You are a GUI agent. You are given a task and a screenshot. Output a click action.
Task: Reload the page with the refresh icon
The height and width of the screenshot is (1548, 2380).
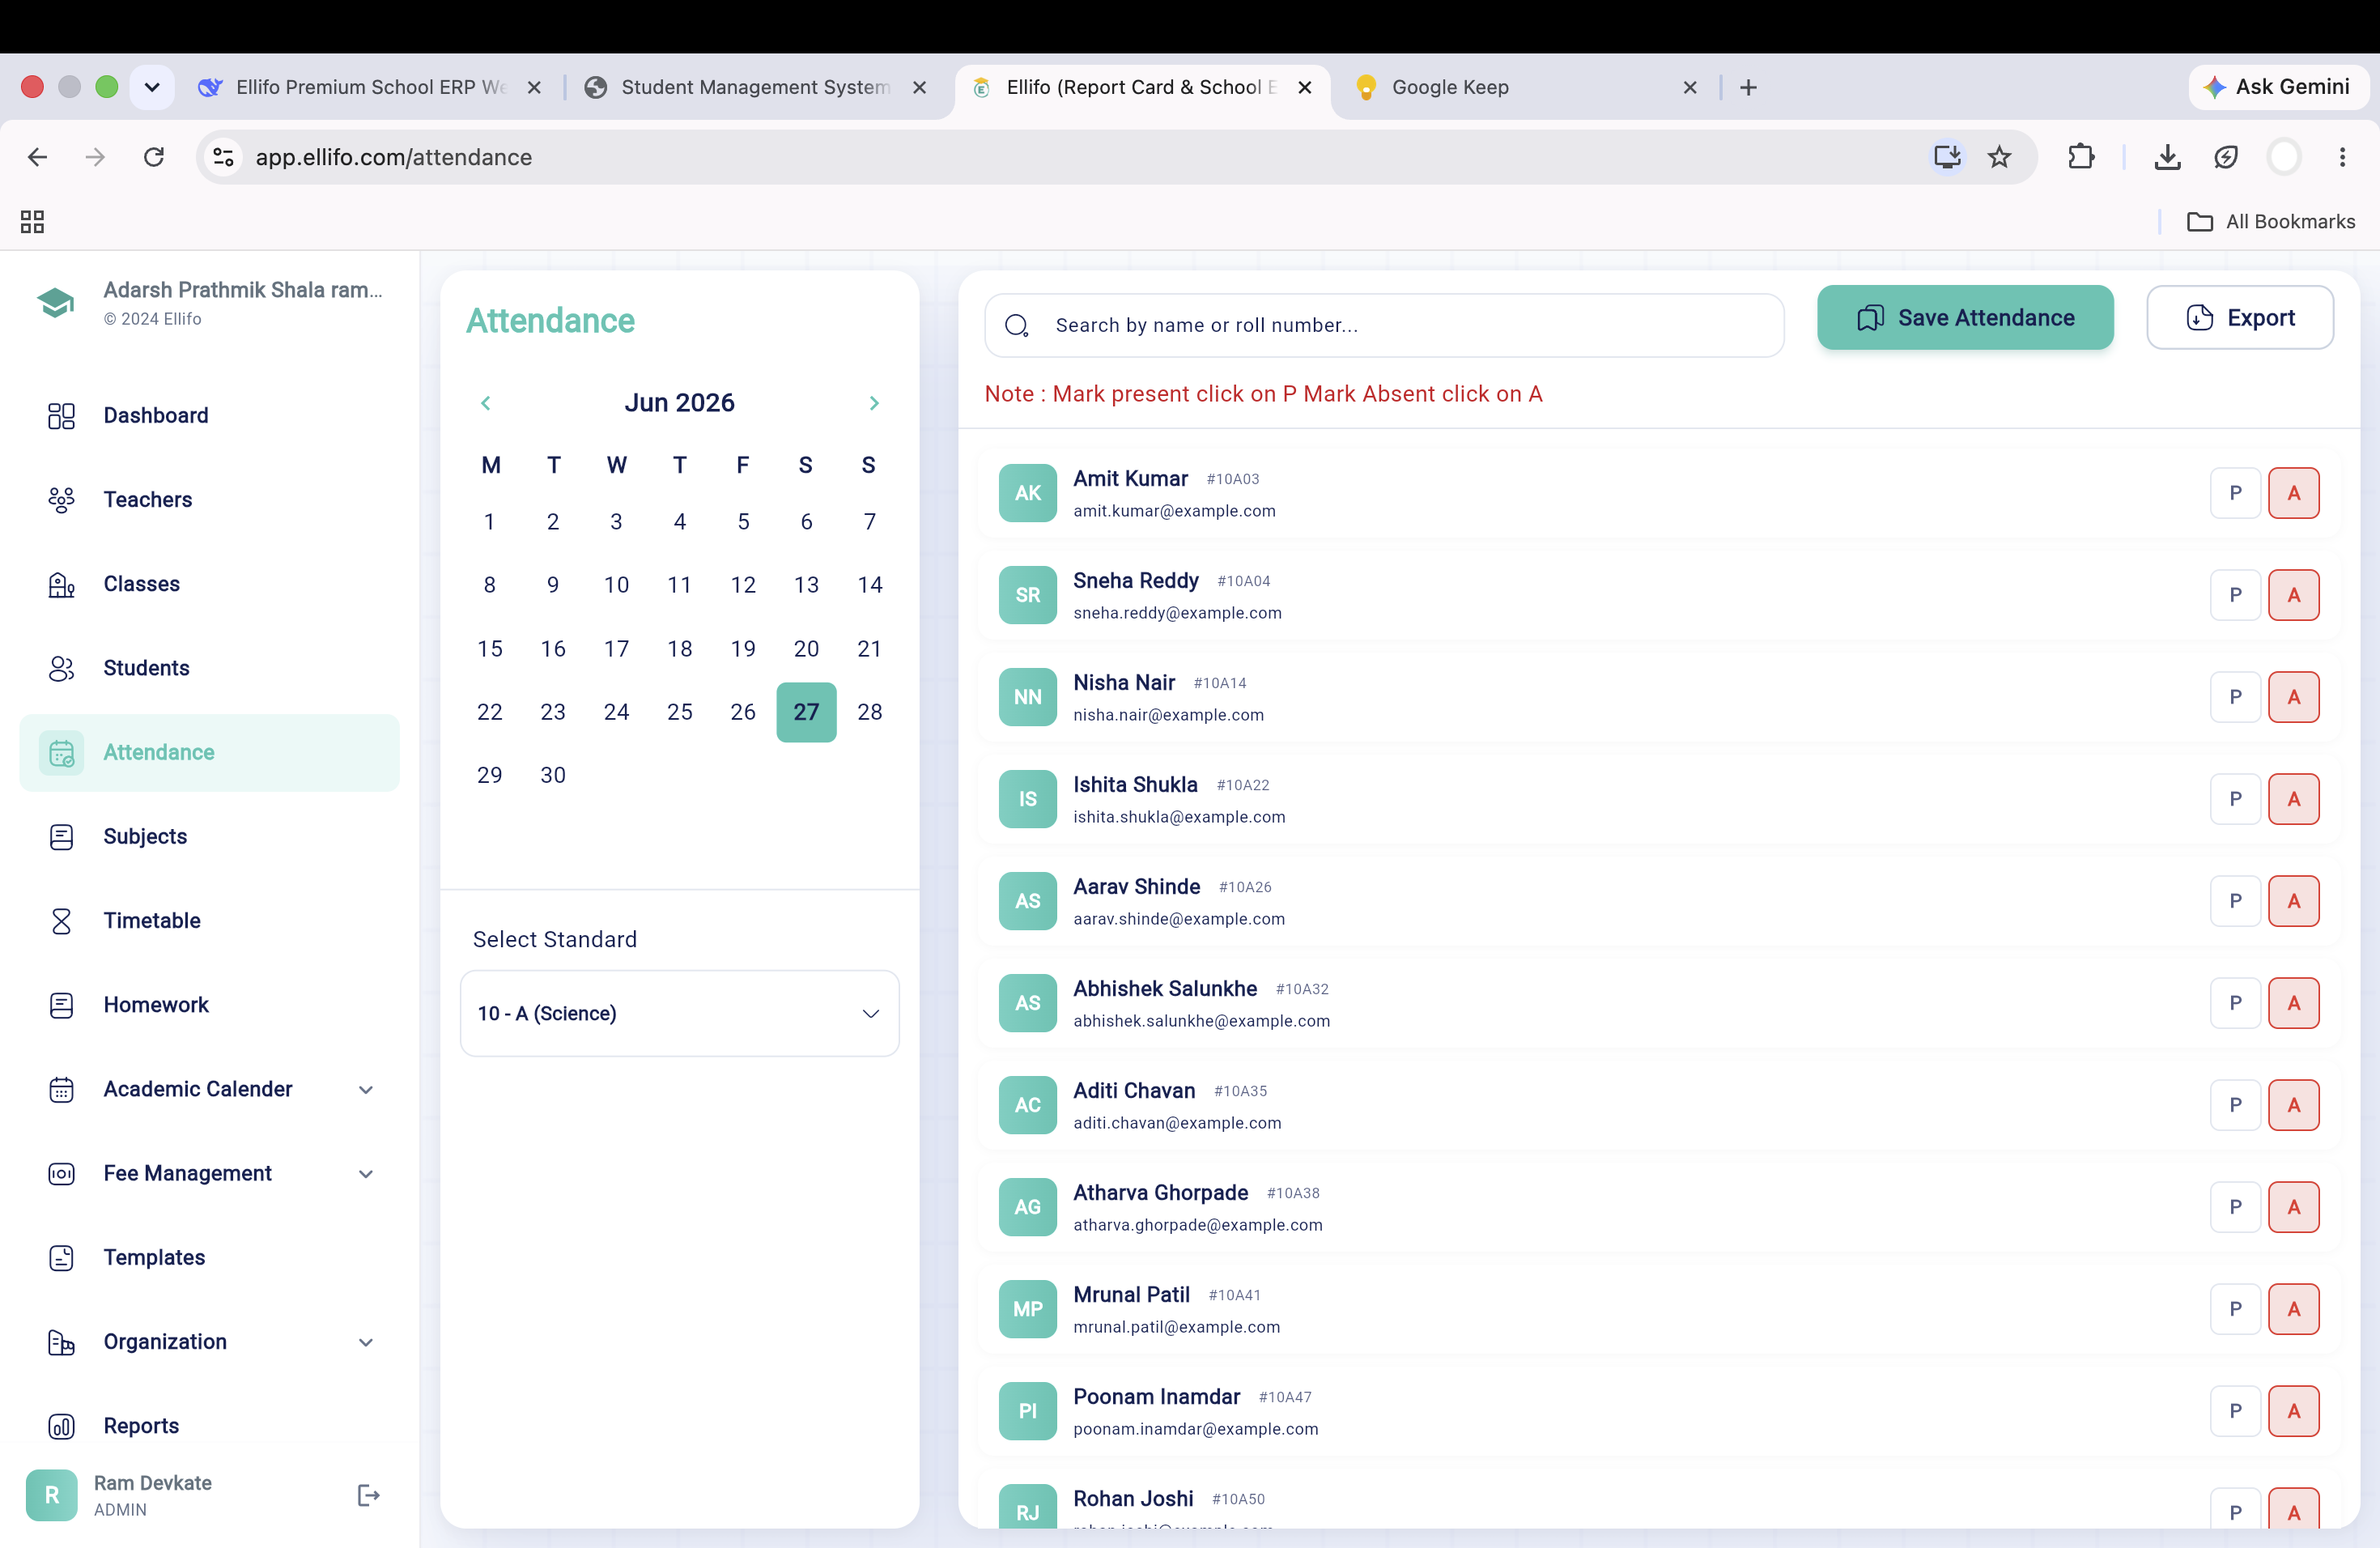pos(153,157)
